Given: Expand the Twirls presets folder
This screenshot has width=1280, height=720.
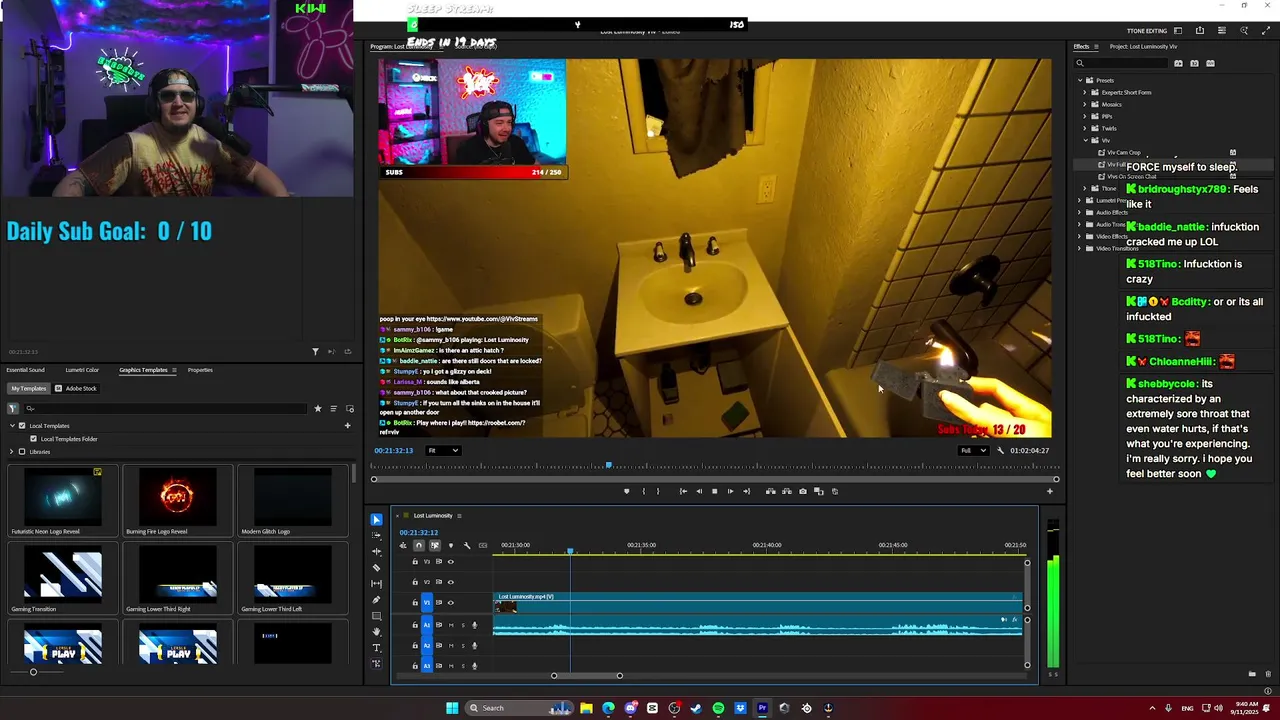Looking at the screenshot, I should tap(1085, 129).
